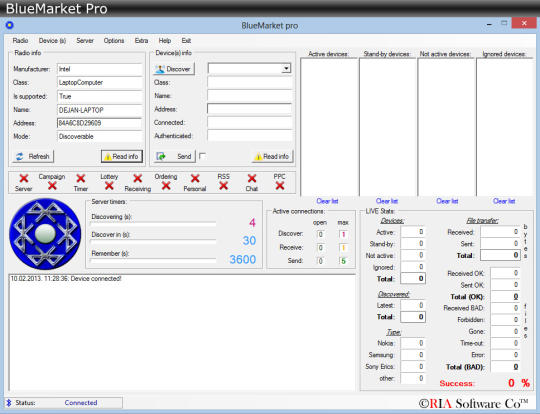Click the device Address input field
This screenshot has width=540, height=414.
click(250, 109)
